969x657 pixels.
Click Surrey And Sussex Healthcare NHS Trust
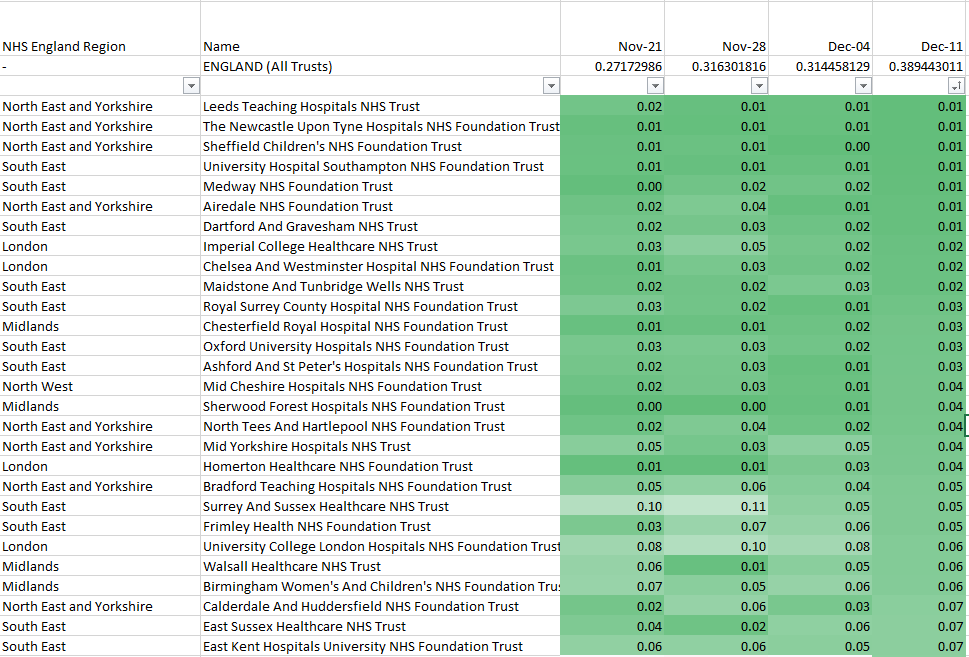pos(381,506)
